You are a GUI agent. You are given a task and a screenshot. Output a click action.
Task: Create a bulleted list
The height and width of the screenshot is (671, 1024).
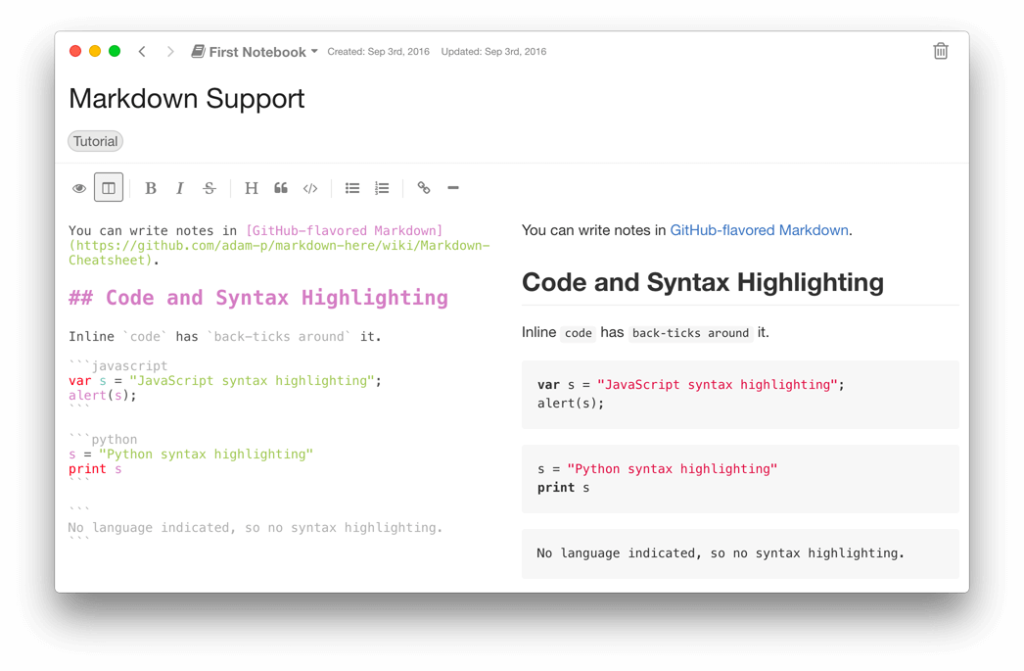click(352, 187)
